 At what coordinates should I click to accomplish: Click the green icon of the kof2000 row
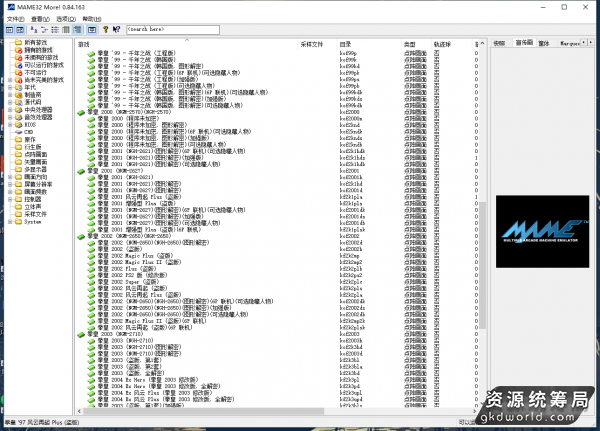click(81, 113)
